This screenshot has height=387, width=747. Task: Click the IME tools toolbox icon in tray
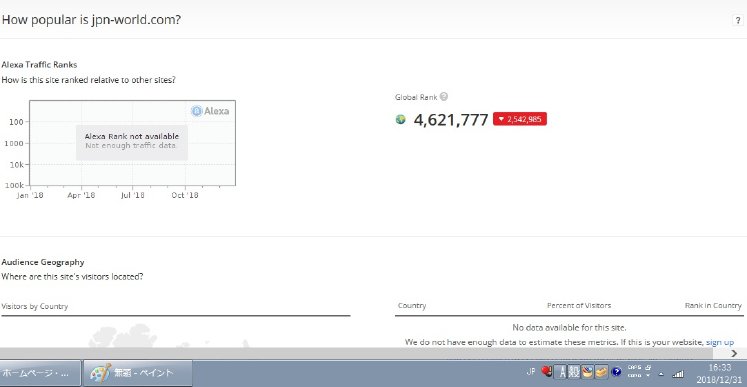[602, 372]
